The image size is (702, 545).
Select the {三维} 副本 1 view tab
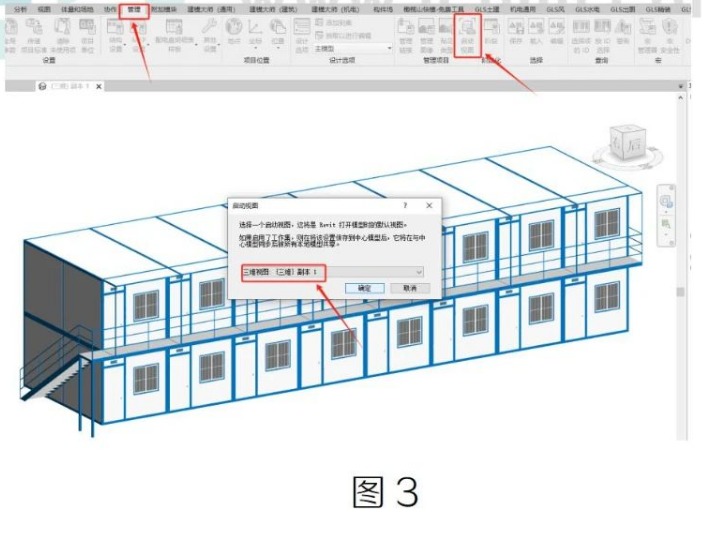point(69,86)
